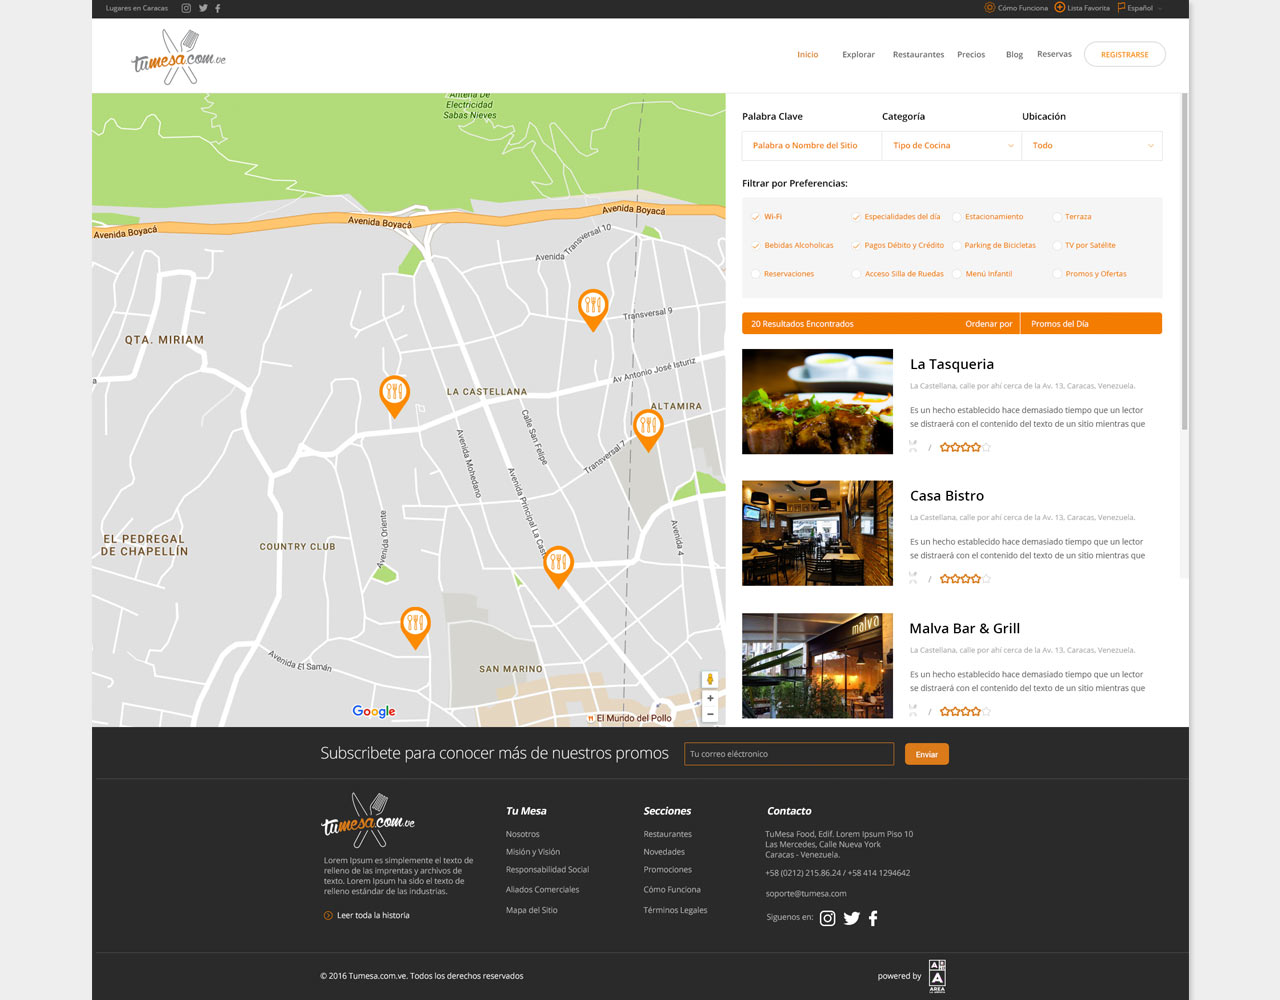Viewport: 1280px width, 1000px height.
Task: Open the Casa Bistro restaurant title
Action: click(x=947, y=496)
